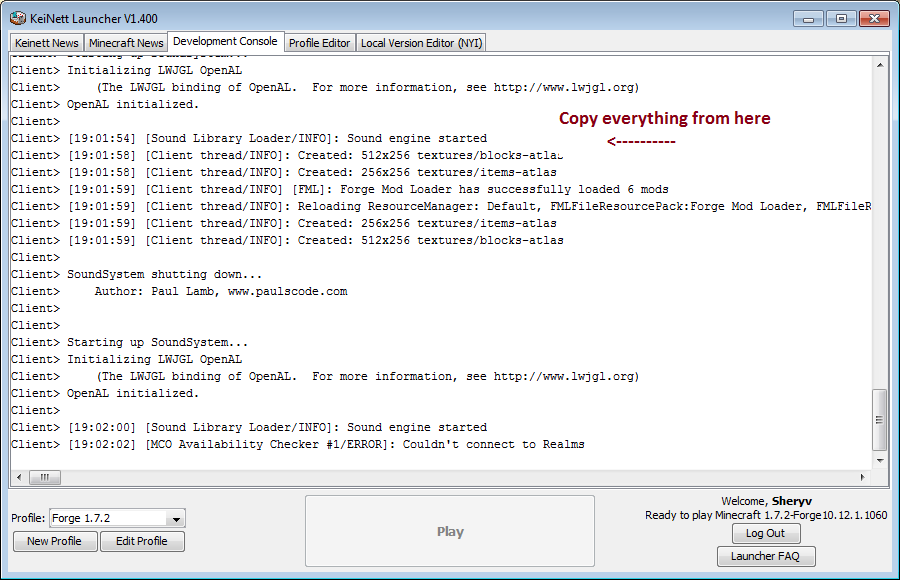
Task: Click the vertical scrollbar thumb
Action: tap(879, 420)
